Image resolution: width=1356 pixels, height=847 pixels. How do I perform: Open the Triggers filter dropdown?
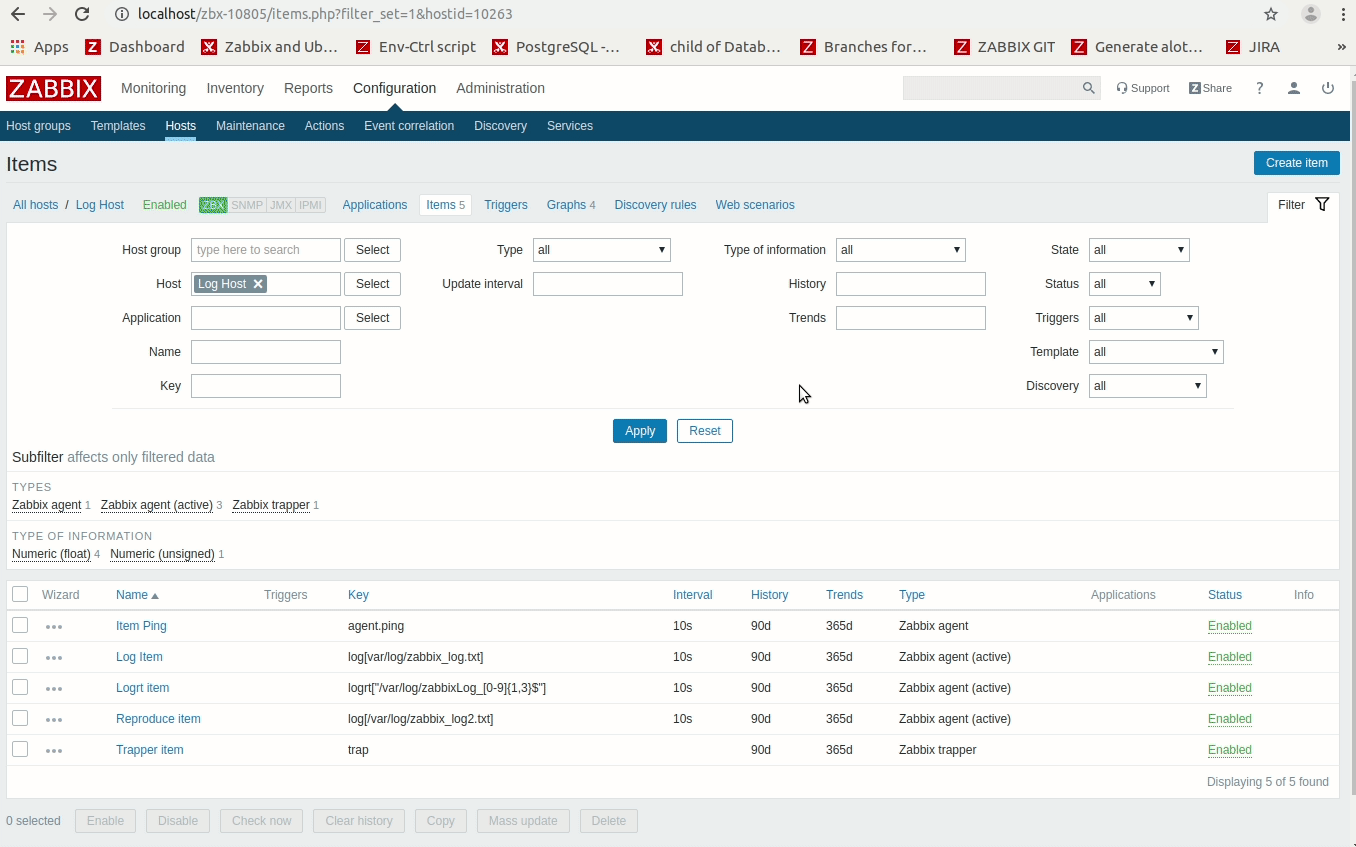pyautogui.click(x=1144, y=318)
